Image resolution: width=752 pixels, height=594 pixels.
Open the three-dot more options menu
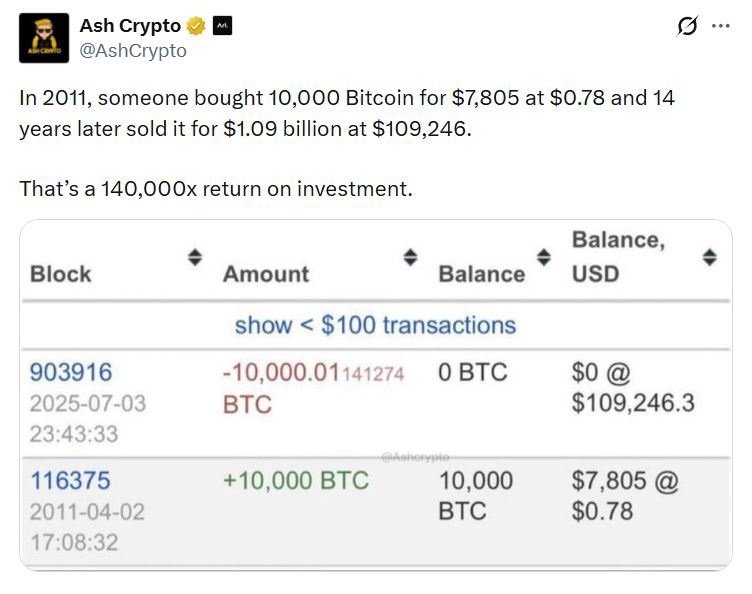(720, 27)
